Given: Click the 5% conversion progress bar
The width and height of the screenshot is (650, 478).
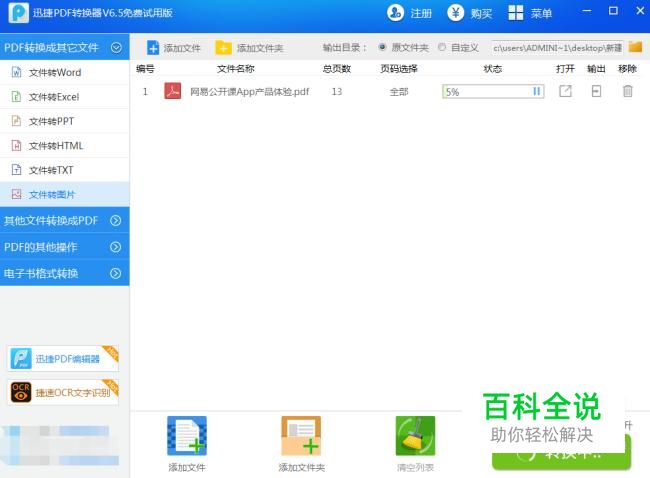Looking at the screenshot, I should click(x=493, y=92).
